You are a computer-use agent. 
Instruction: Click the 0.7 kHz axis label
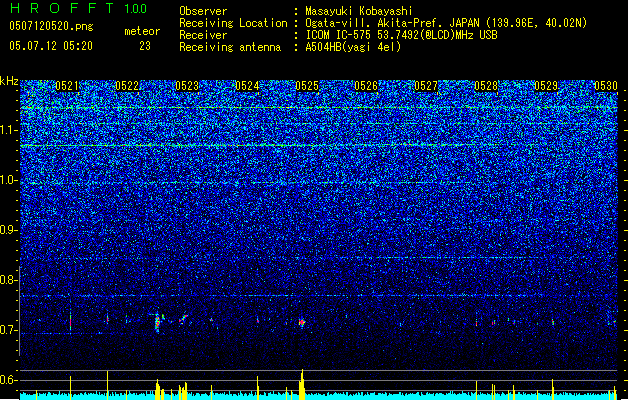(x=9, y=330)
